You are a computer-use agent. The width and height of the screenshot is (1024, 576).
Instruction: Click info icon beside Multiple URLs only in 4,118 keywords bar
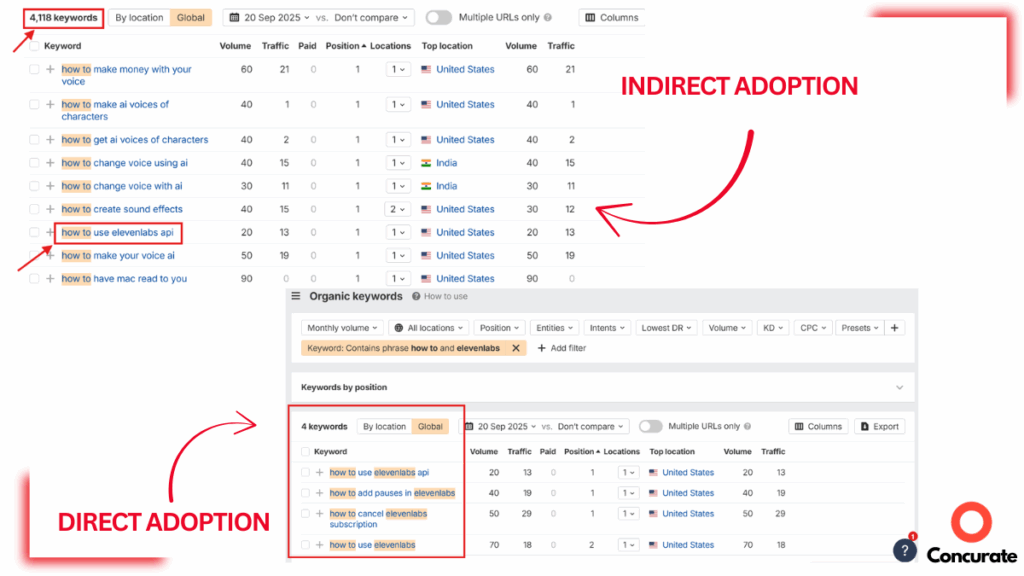tap(548, 18)
